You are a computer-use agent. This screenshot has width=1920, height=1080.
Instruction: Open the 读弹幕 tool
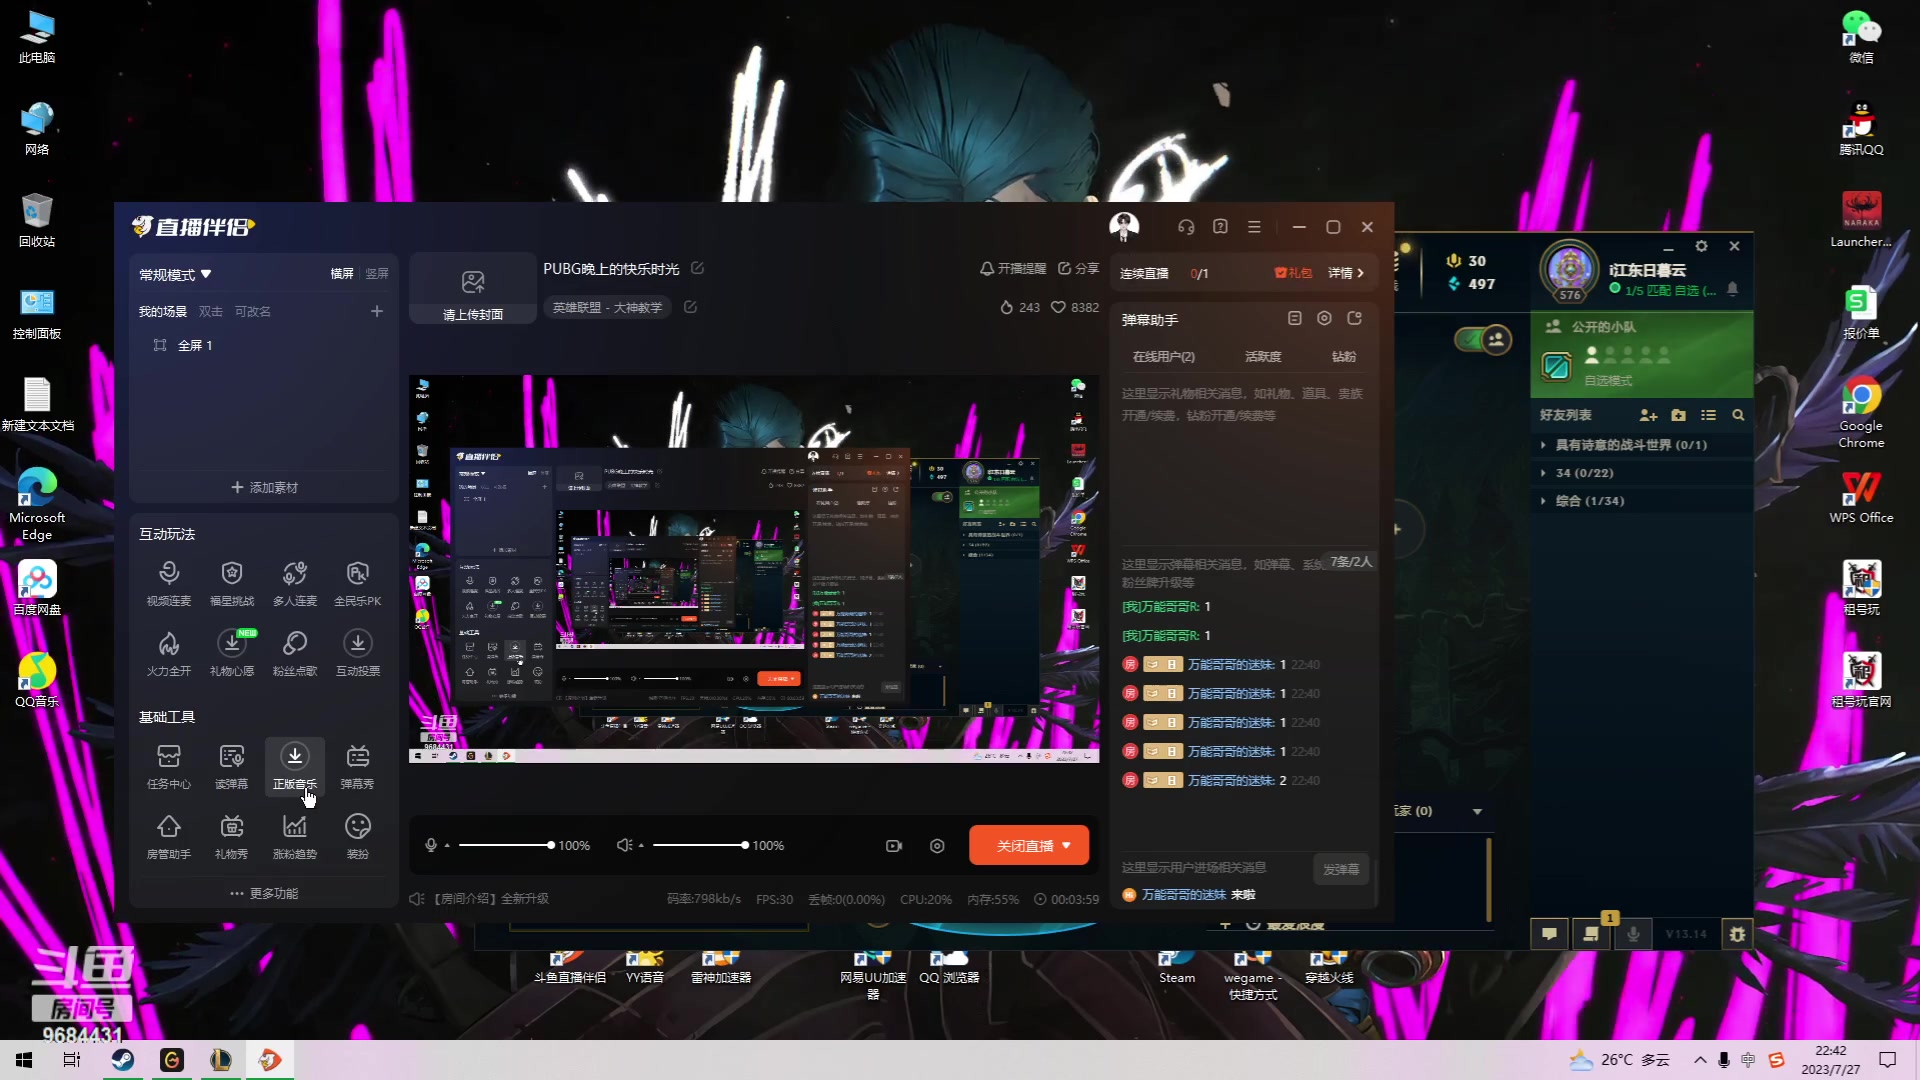point(232,766)
